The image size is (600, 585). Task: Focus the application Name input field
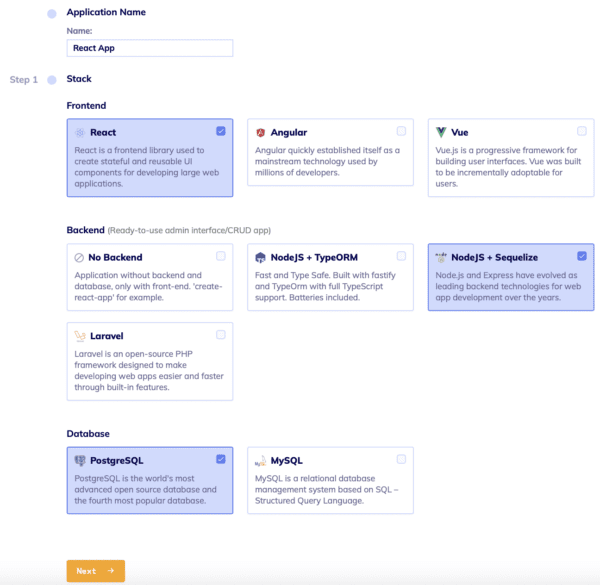coord(150,48)
